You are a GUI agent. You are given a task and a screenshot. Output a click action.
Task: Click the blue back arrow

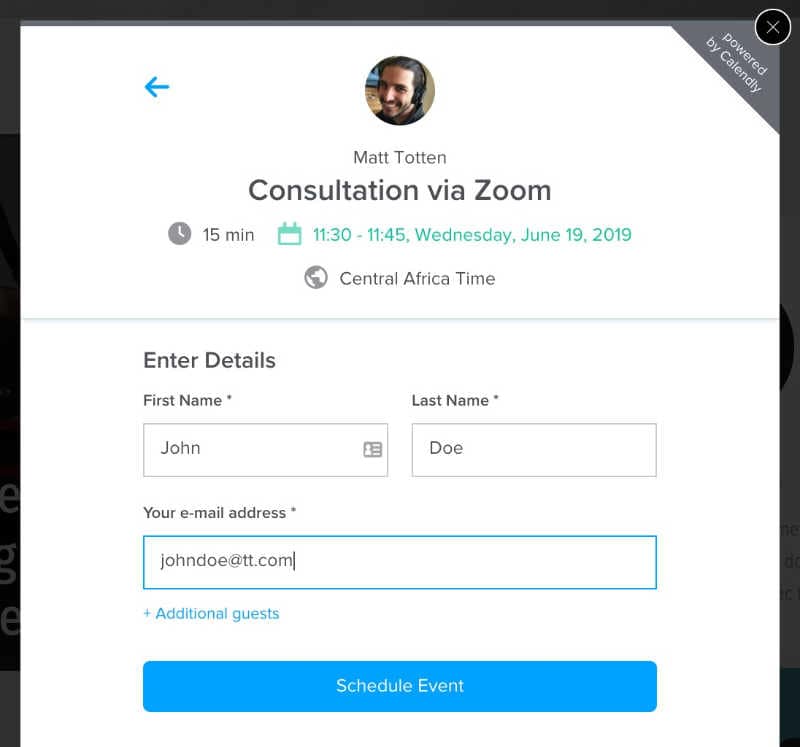(157, 87)
